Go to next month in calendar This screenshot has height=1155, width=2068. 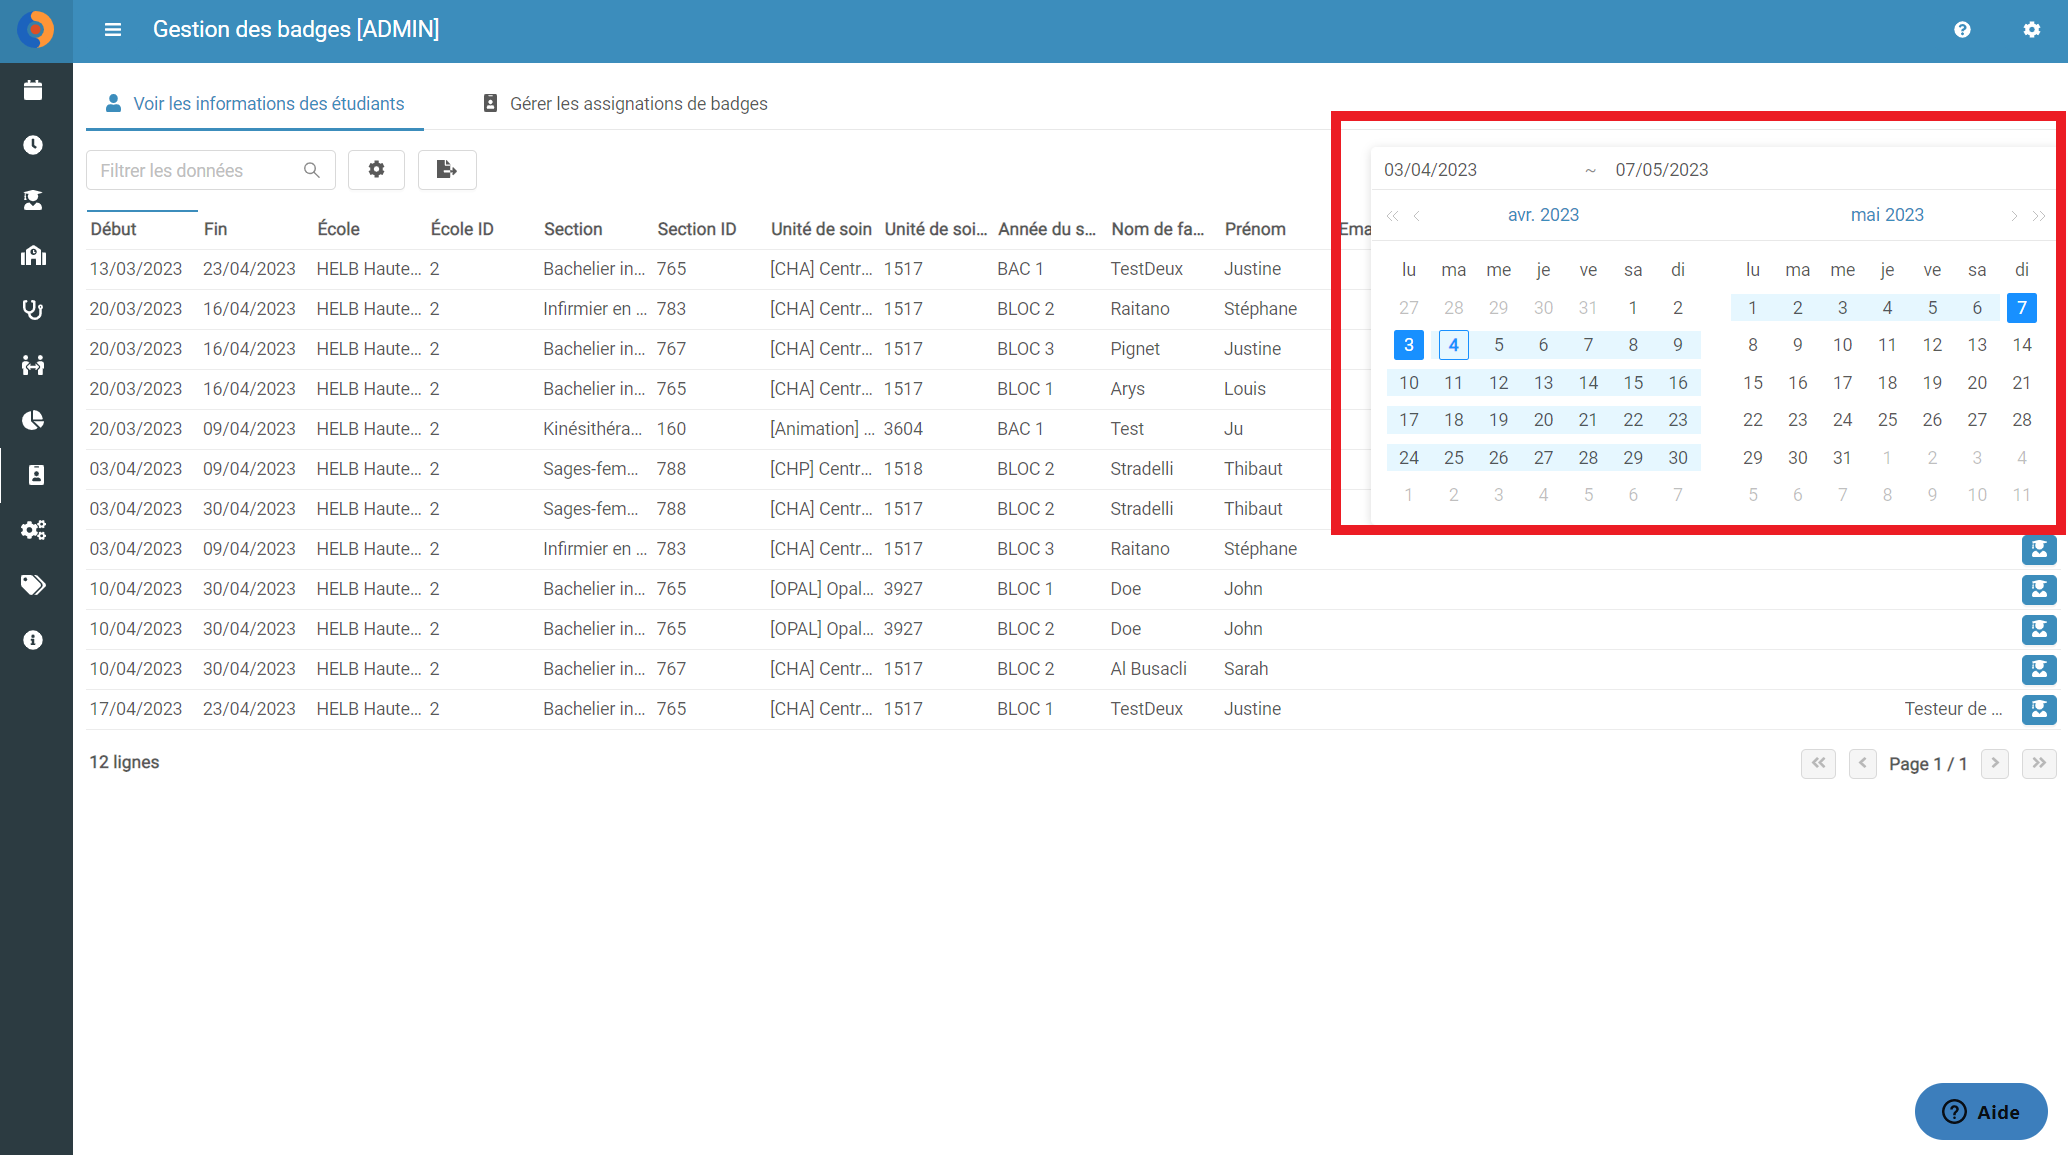pos(2014,215)
